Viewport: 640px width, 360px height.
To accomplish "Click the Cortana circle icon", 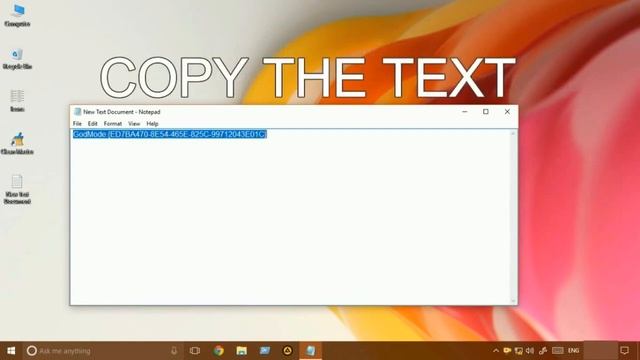I will pos(31,351).
